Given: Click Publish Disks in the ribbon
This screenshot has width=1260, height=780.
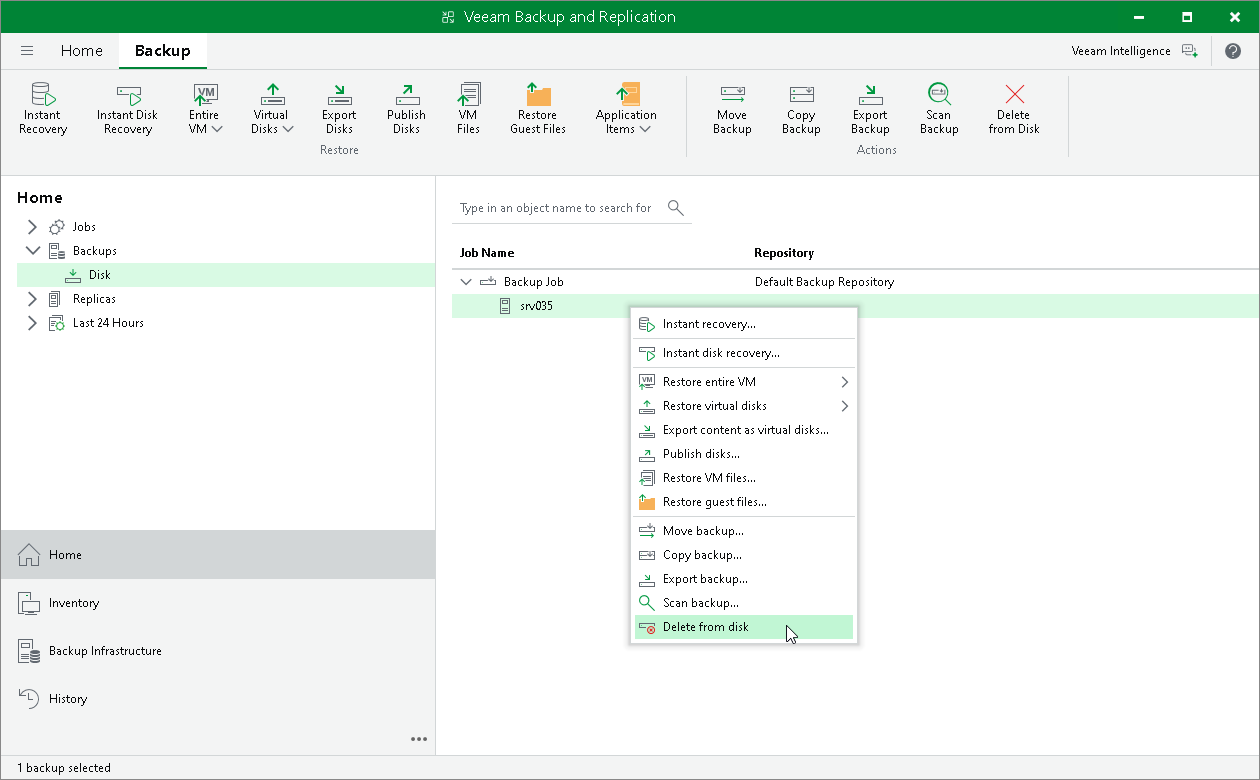Looking at the screenshot, I should pyautogui.click(x=406, y=108).
